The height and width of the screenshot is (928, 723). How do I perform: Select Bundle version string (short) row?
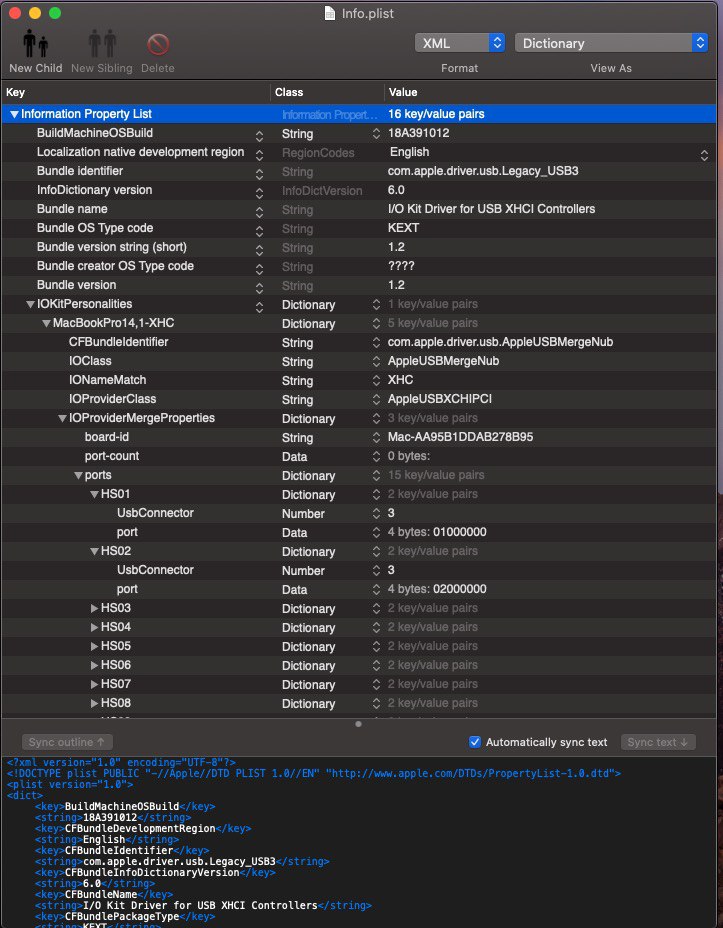(x=359, y=247)
